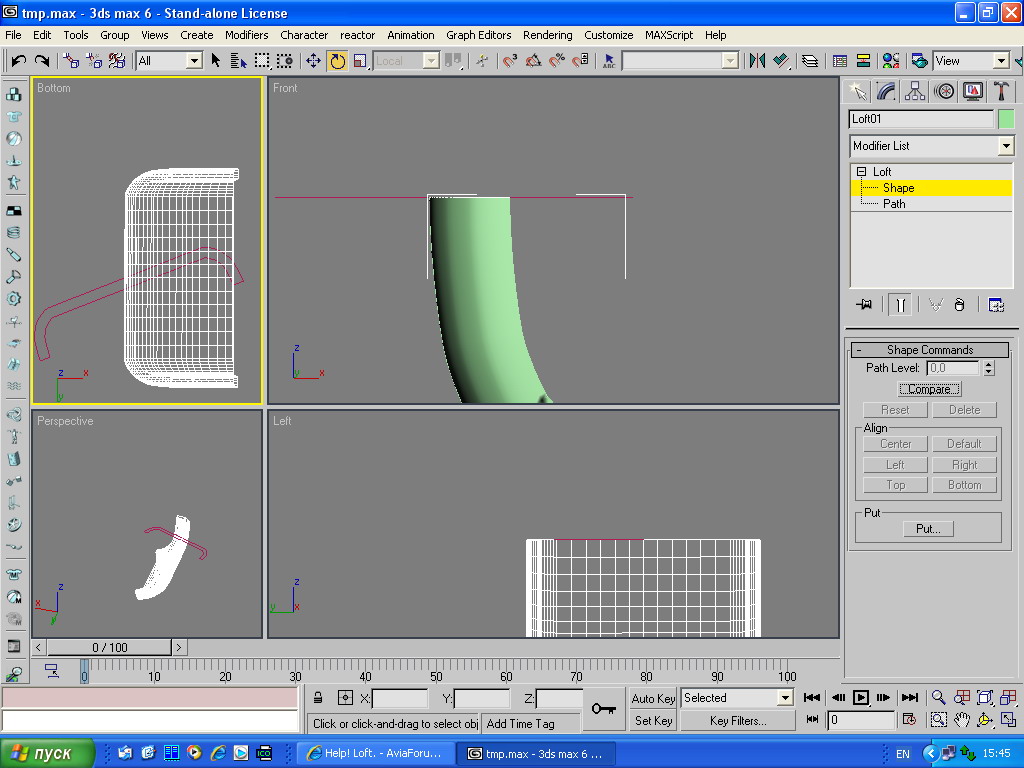1024x768 pixels.
Task: Toggle the Selection Lock padlock
Action: (x=318, y=697)
